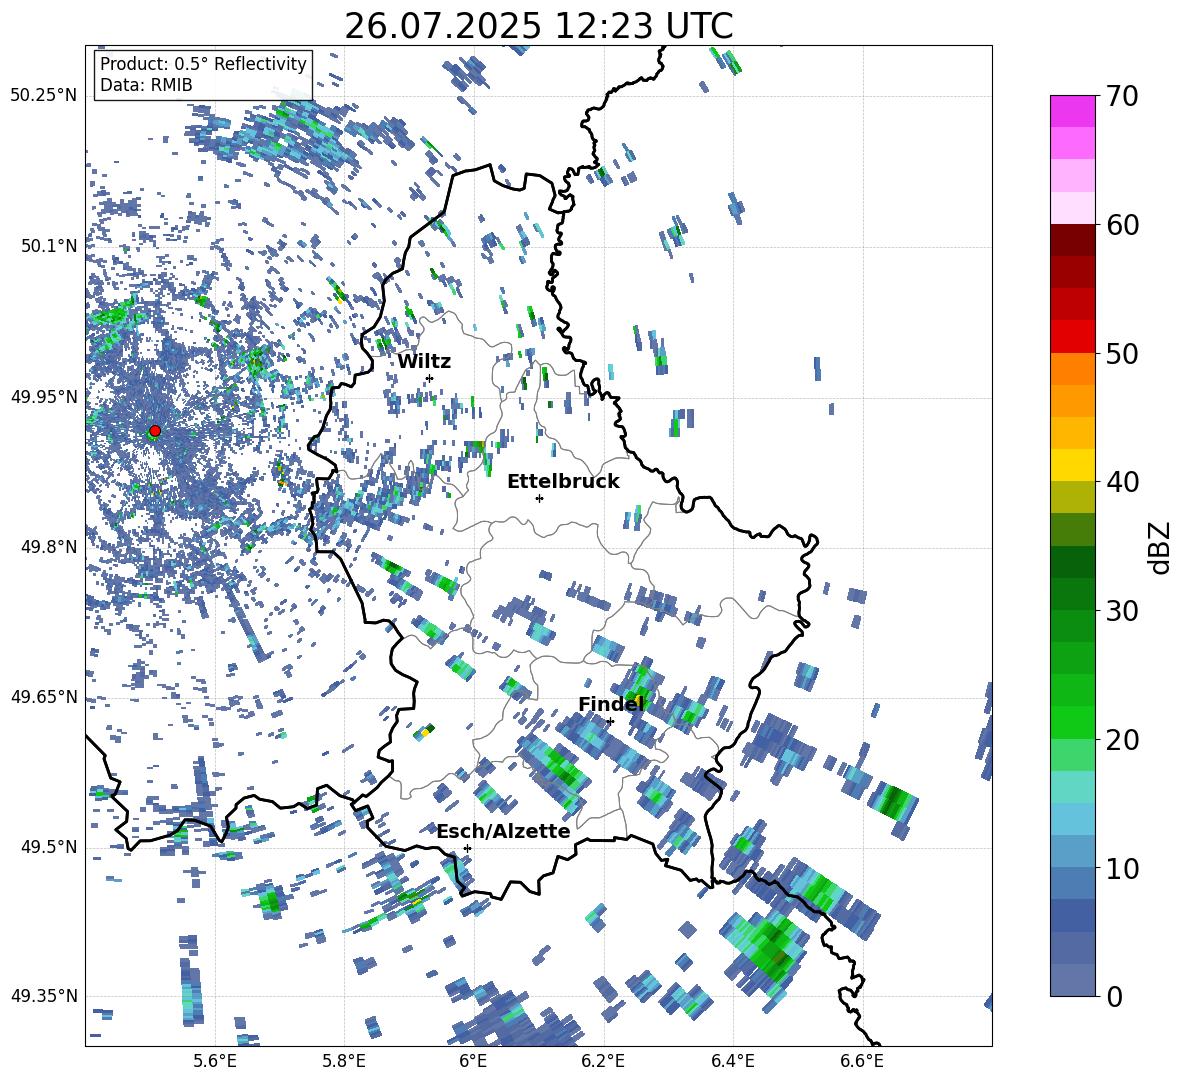Click the 49.5°N latitude label
The height and width of the screenshot is (1081, 1184).
48,847
